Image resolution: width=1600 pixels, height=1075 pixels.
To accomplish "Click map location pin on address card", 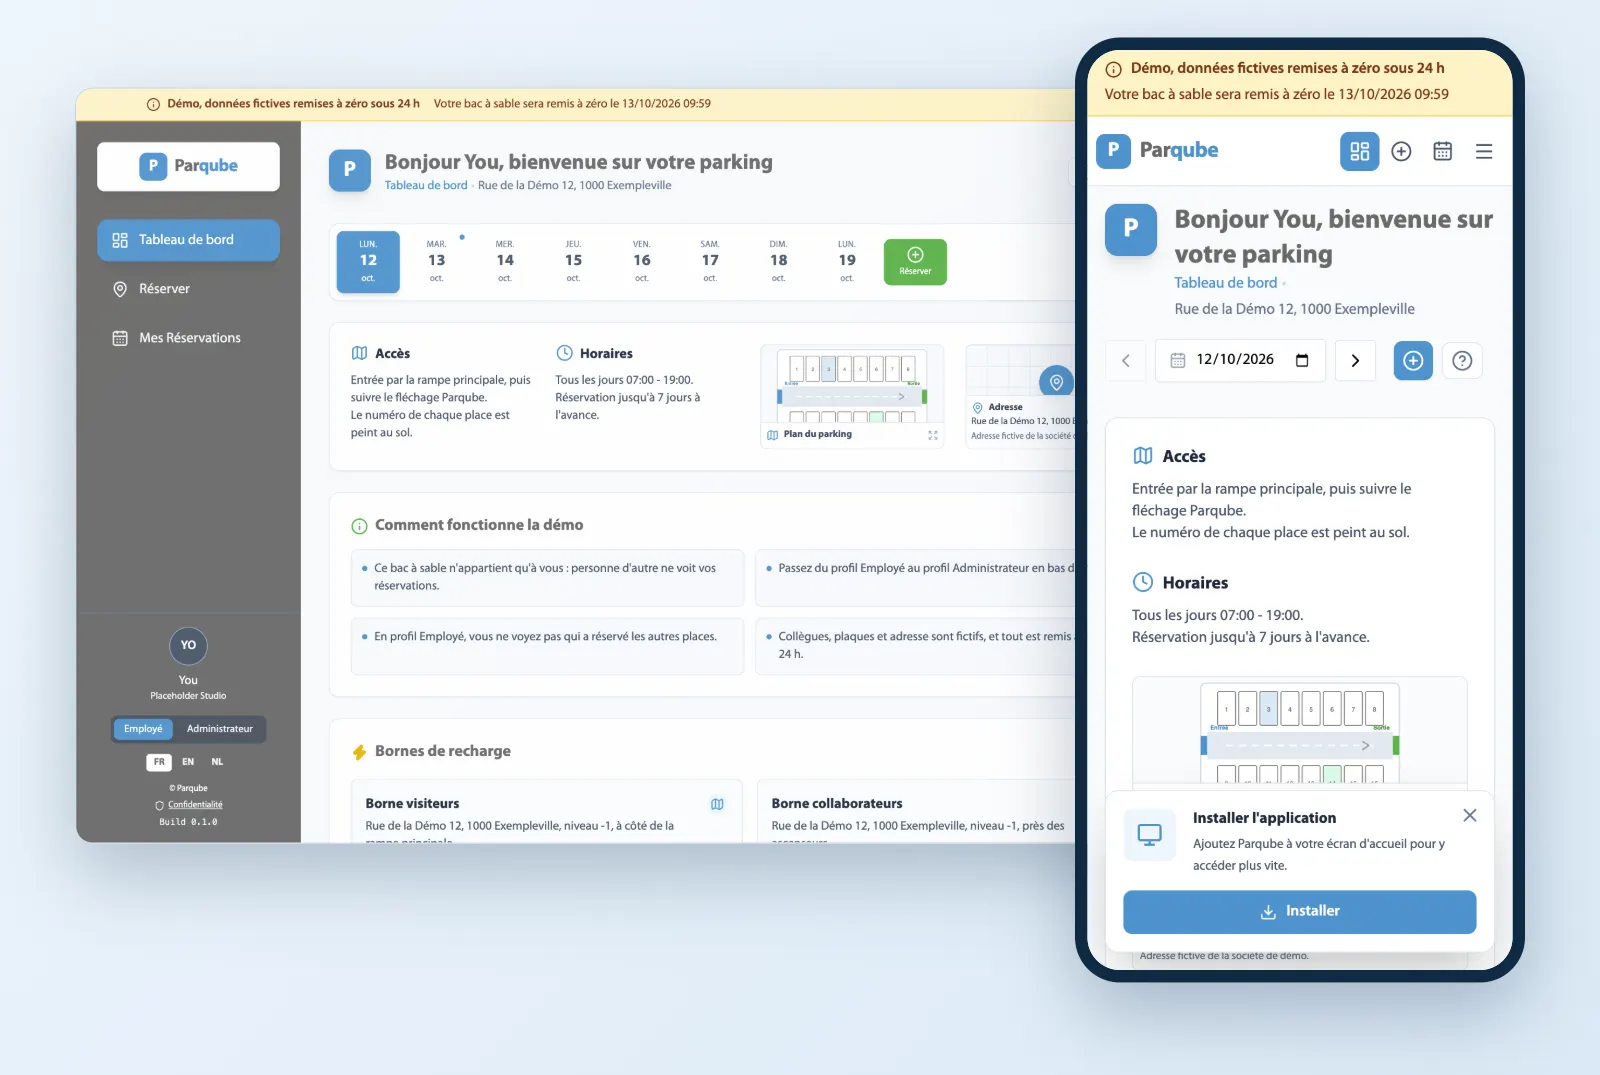I will tap(1056, 382).
